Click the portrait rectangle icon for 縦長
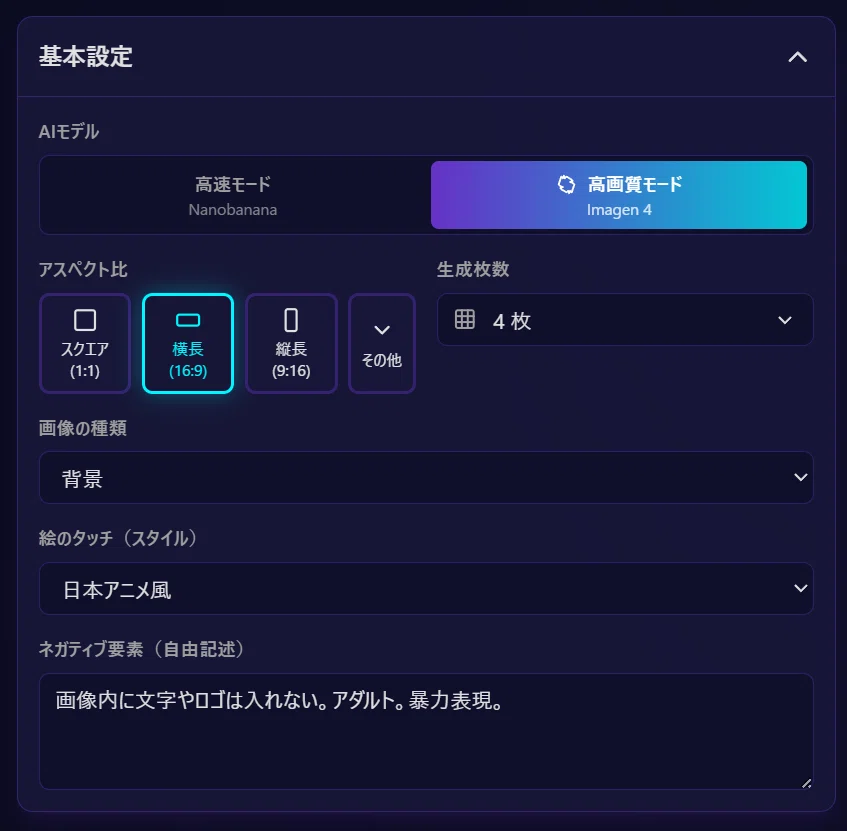Screen dimensions: 847x831 click(x=291, y=320)
